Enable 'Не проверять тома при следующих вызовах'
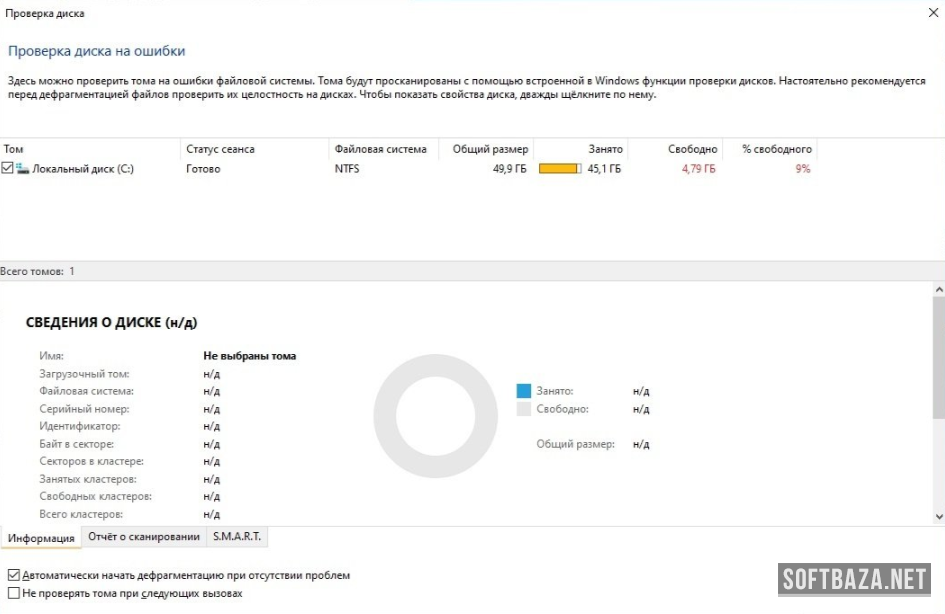This screenshot has height=614, width=945. 13,593
